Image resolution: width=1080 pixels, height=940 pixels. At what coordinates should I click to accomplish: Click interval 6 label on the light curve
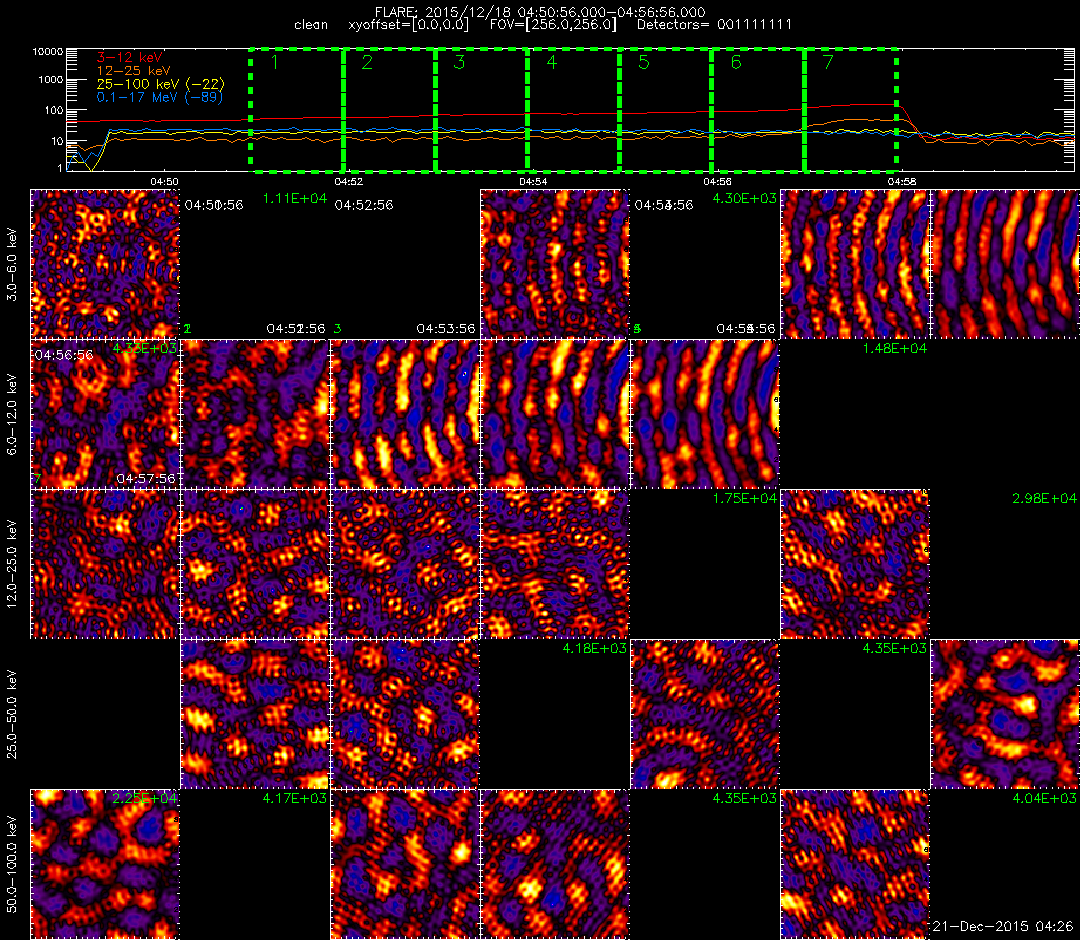pyautogui.click(x=736, y=63)
